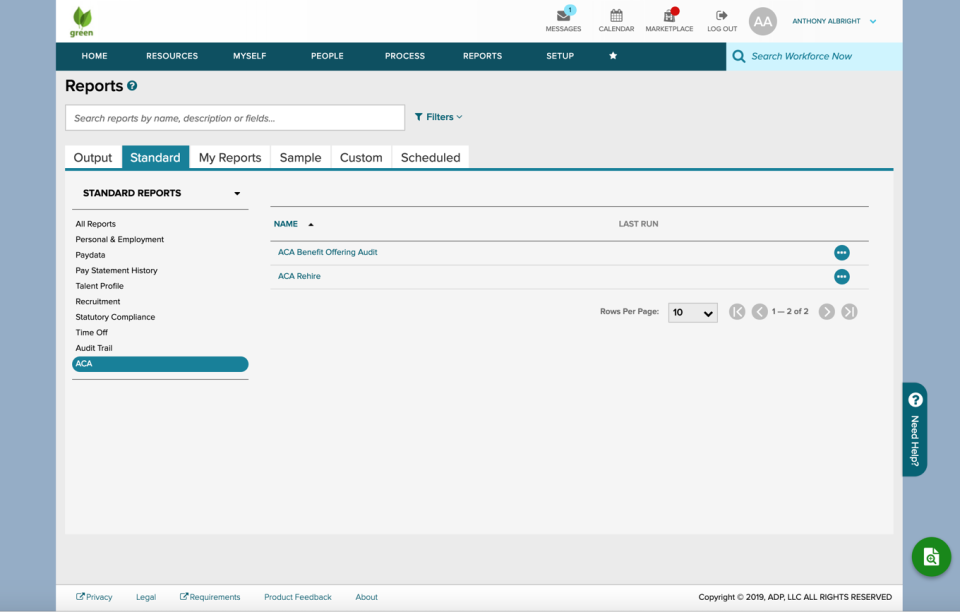Open actions menu for ACA Benefit Offering Audit
Screen dimensions: 960x612
point(842,253)
